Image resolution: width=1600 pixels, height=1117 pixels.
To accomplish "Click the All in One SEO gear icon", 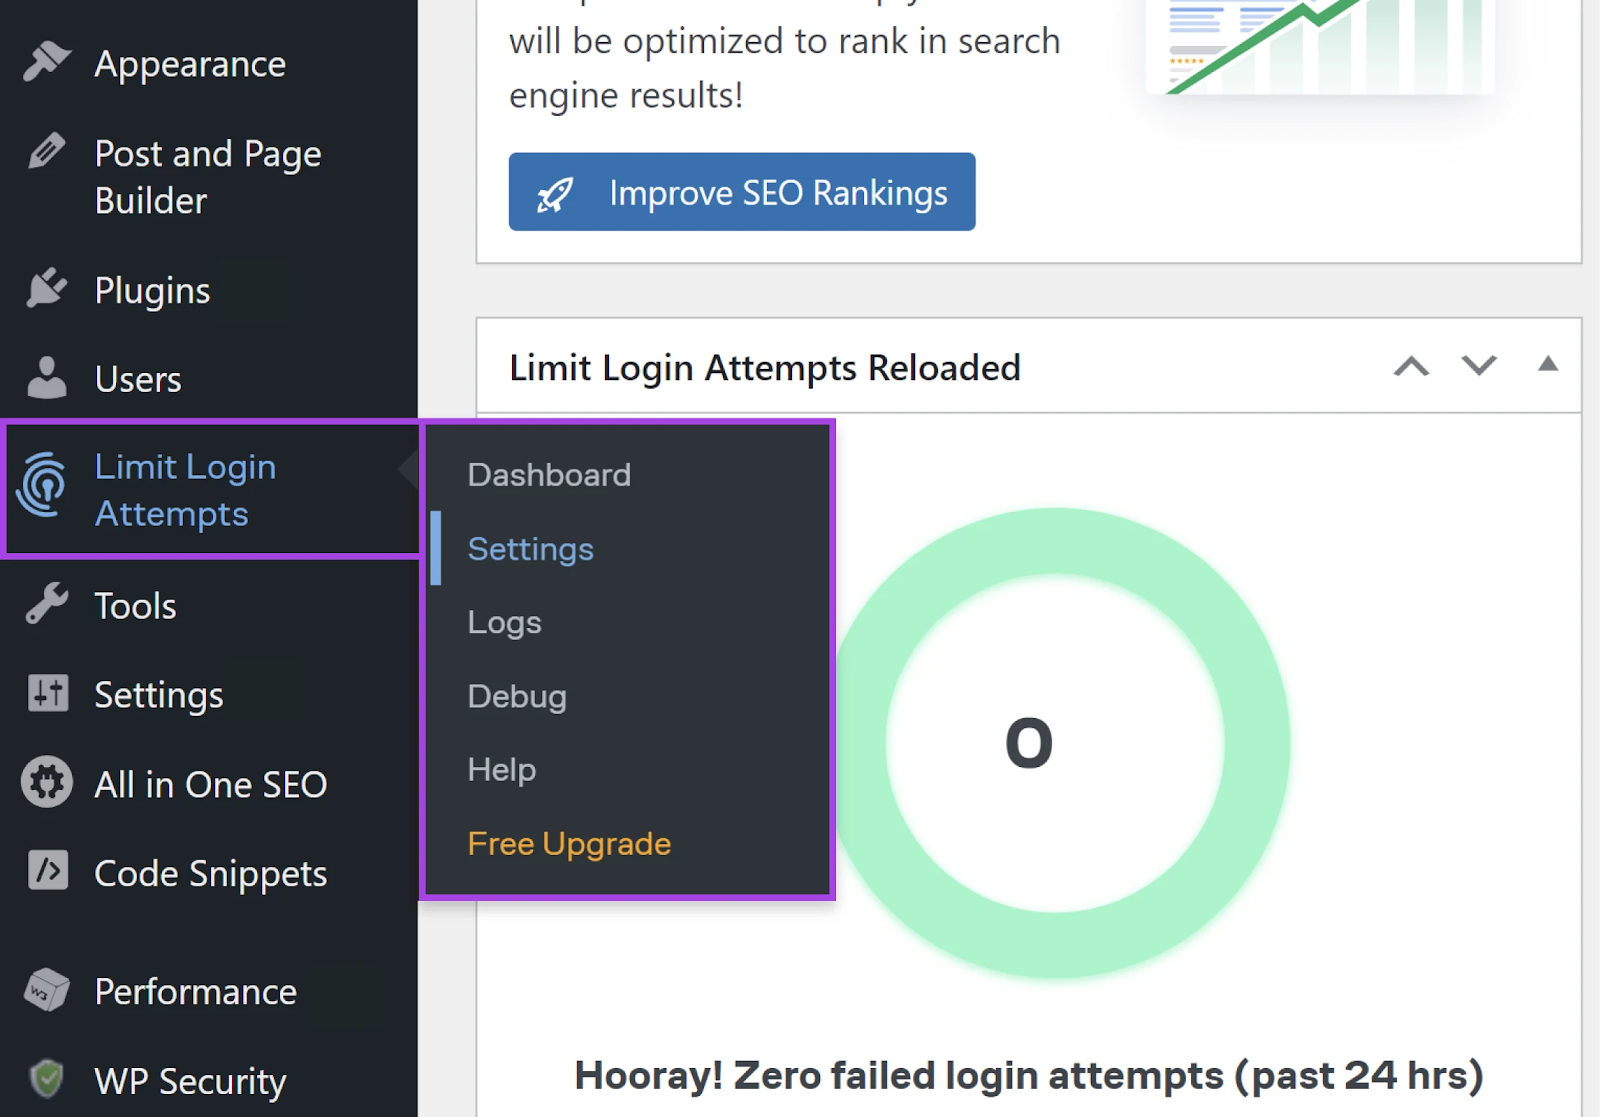I will click(47, 782).
